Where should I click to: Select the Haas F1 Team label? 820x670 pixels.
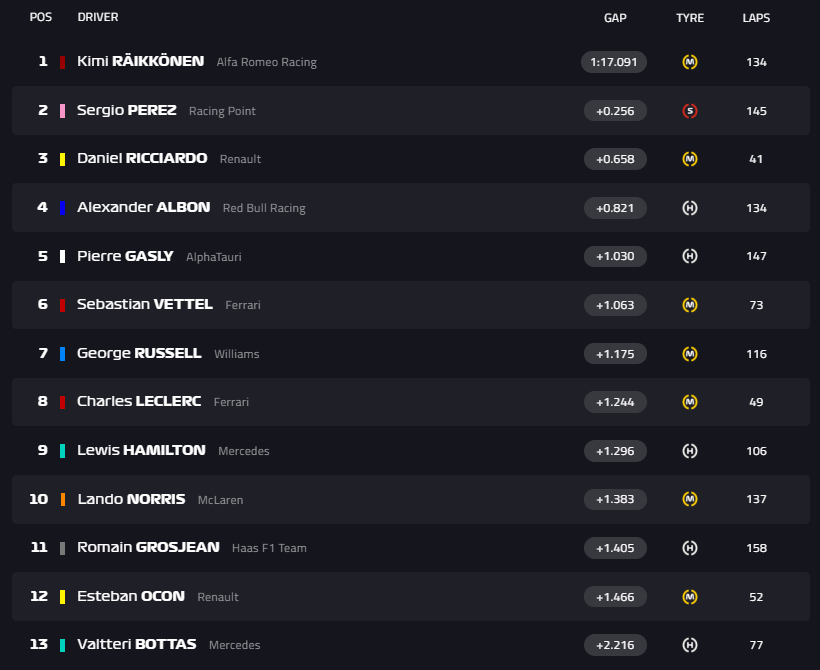click(269, 548)
